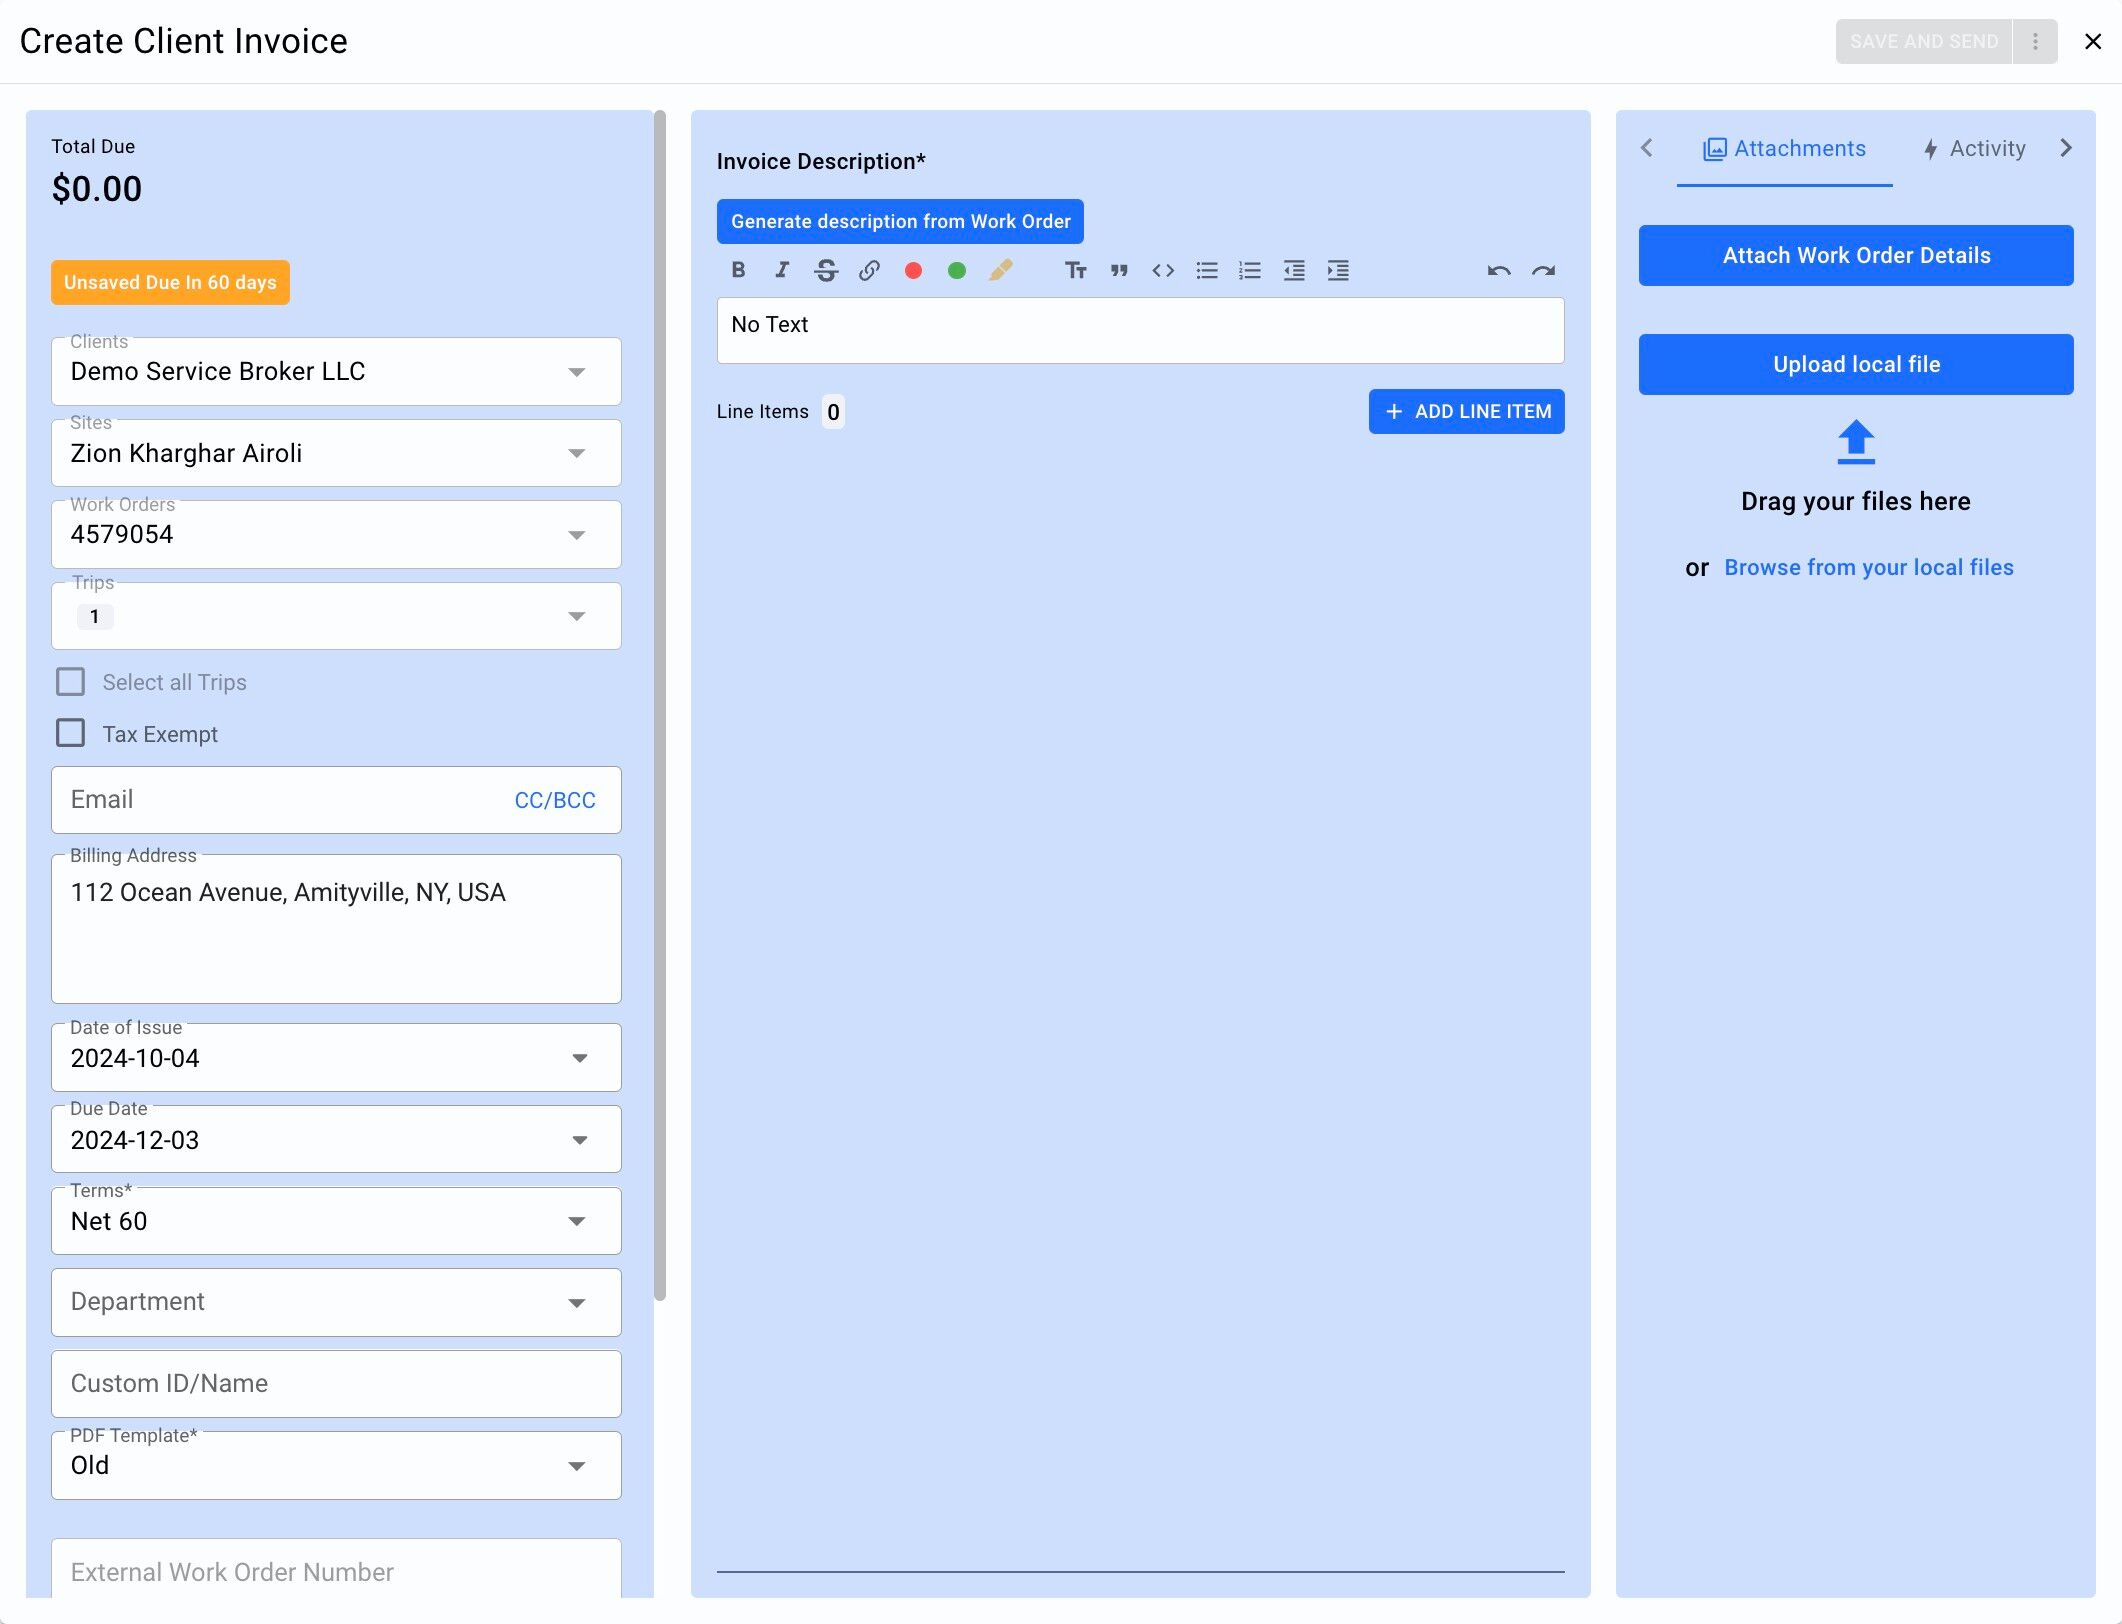
Task: Check the Select all Trips checkbox
Action: [71, 682]
